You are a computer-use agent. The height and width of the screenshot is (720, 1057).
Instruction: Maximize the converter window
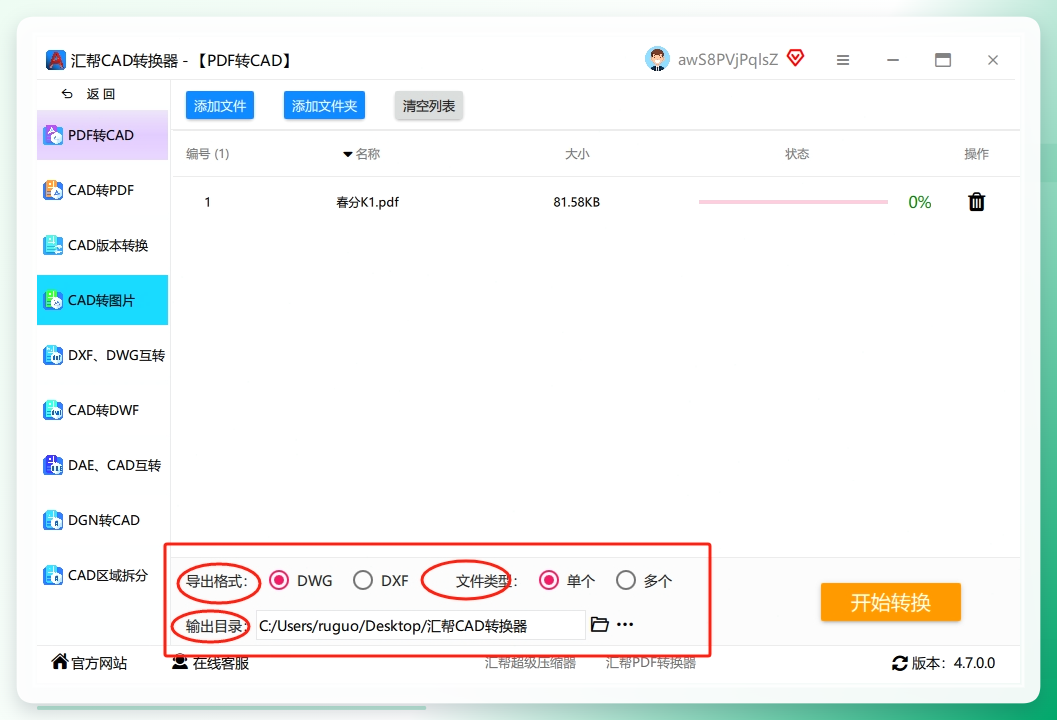tap(942, 60)
